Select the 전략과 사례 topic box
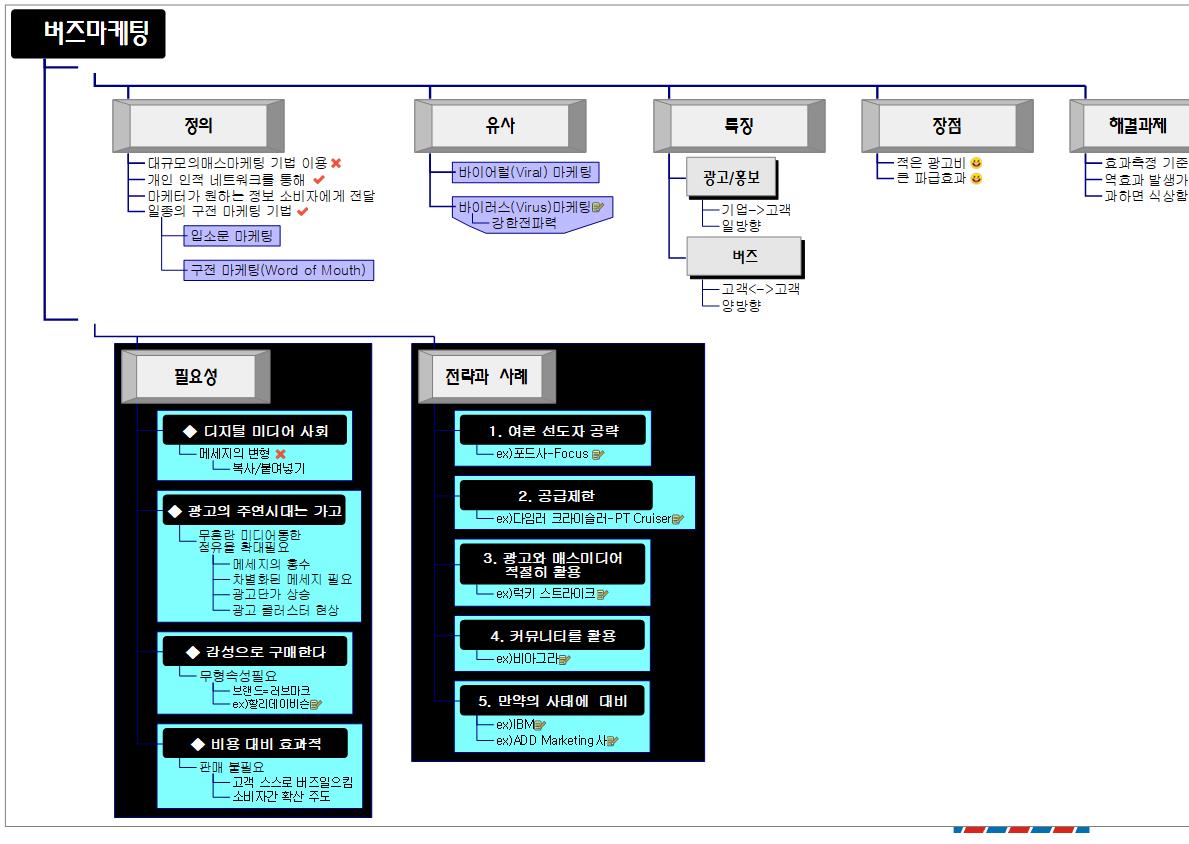The width and height of the screenshot is (1189, 844). 486,377
